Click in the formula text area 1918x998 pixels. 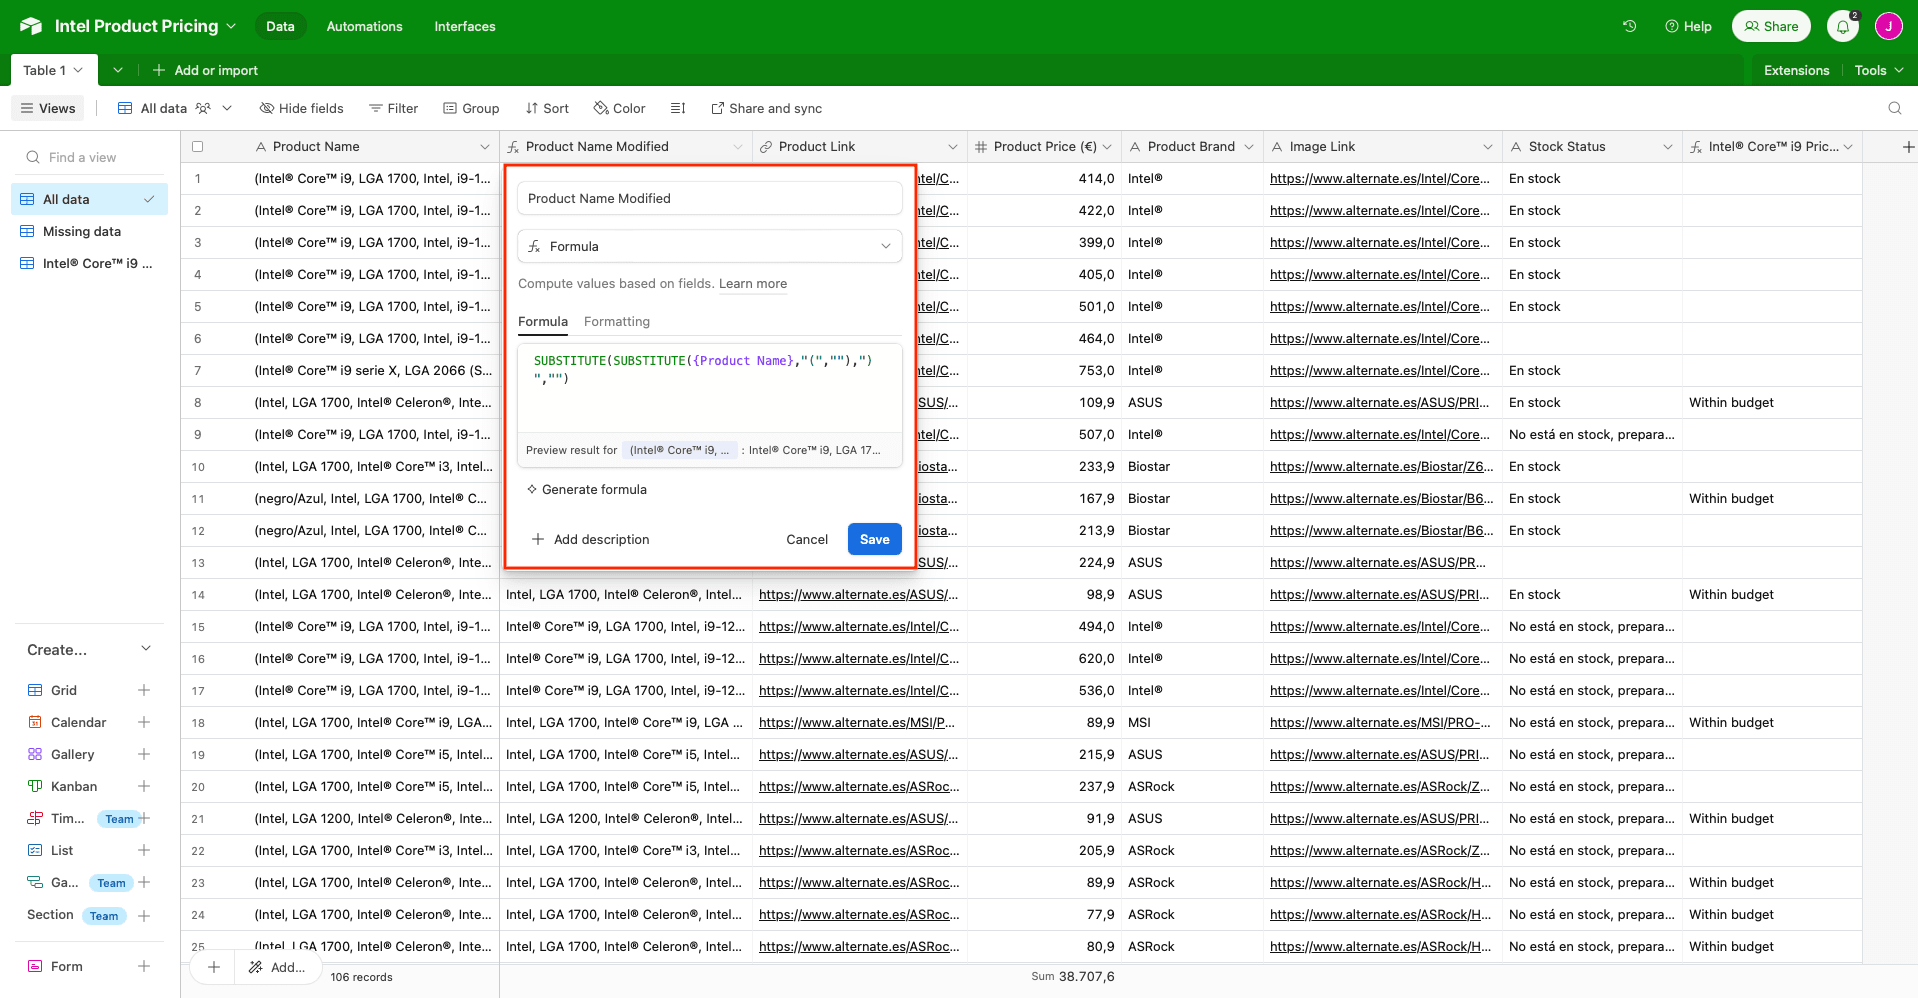click(x=709, y=388)
